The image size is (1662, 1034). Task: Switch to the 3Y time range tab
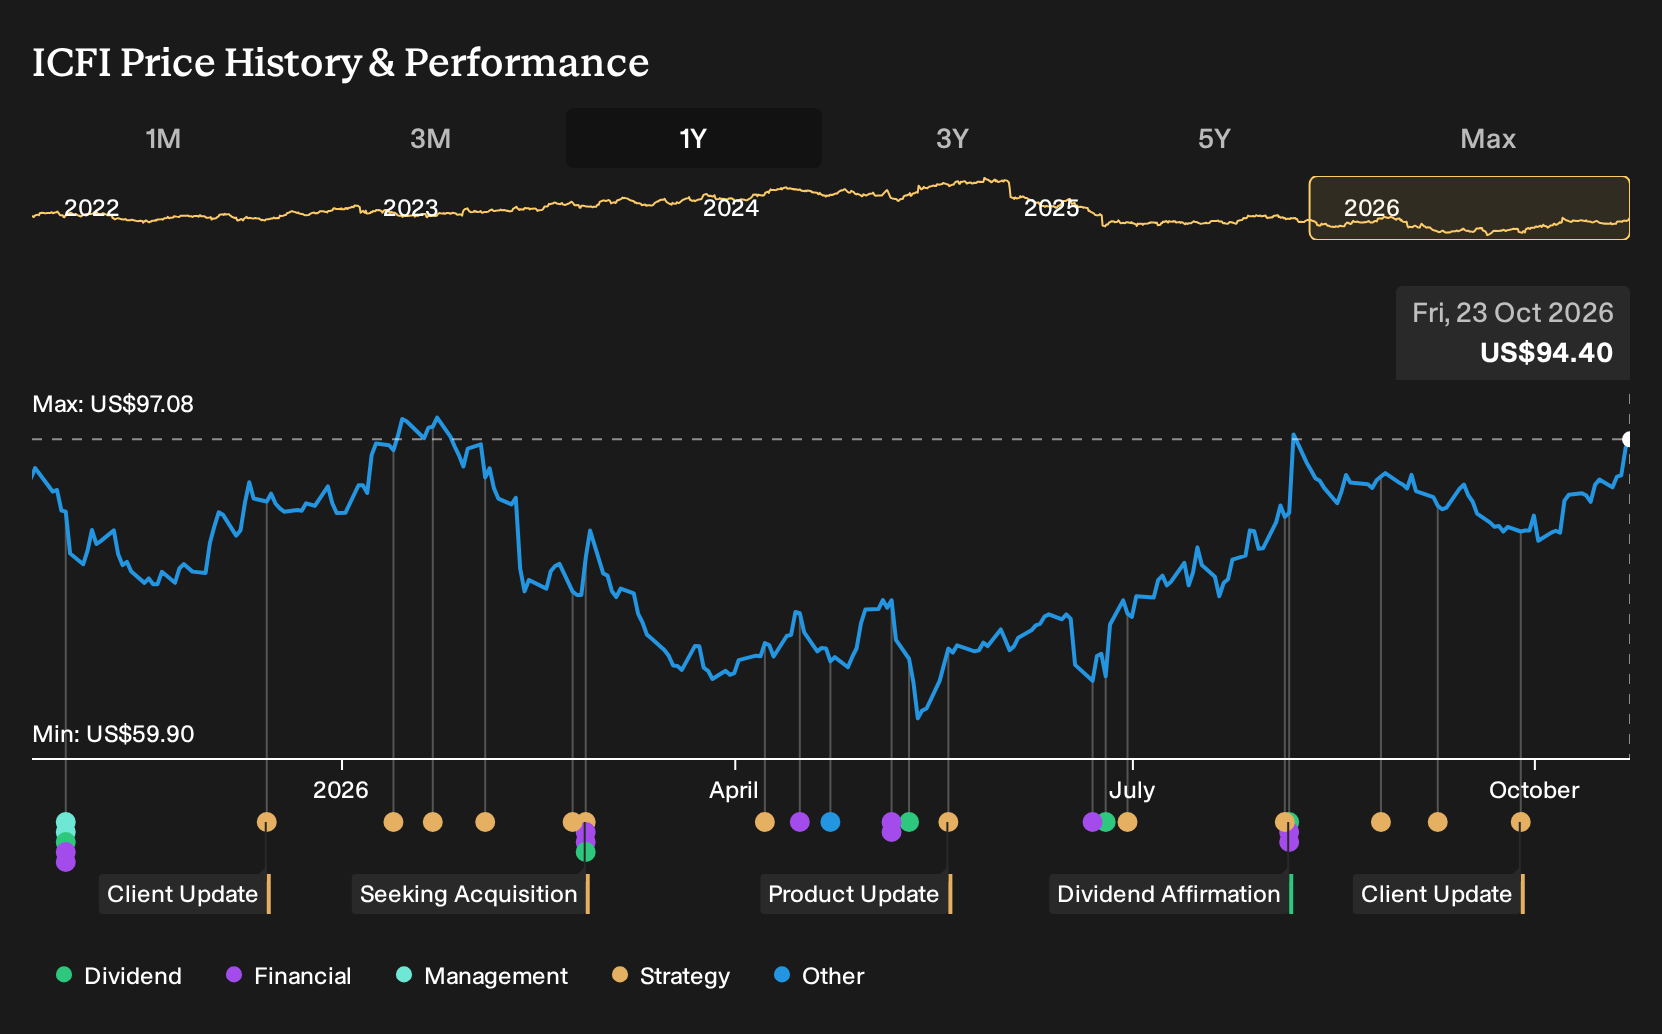point(952,138)
